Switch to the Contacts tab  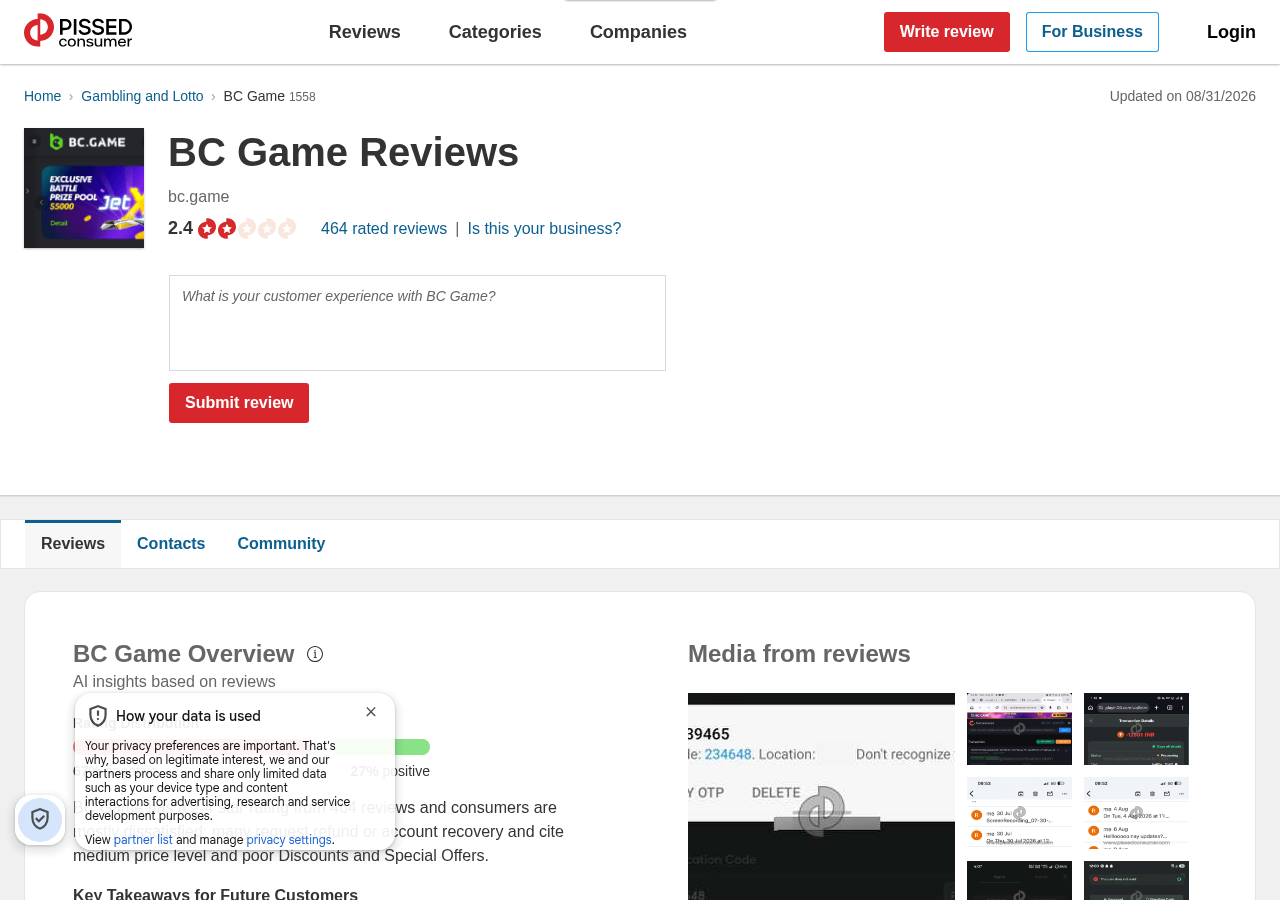tap(171, 544)
